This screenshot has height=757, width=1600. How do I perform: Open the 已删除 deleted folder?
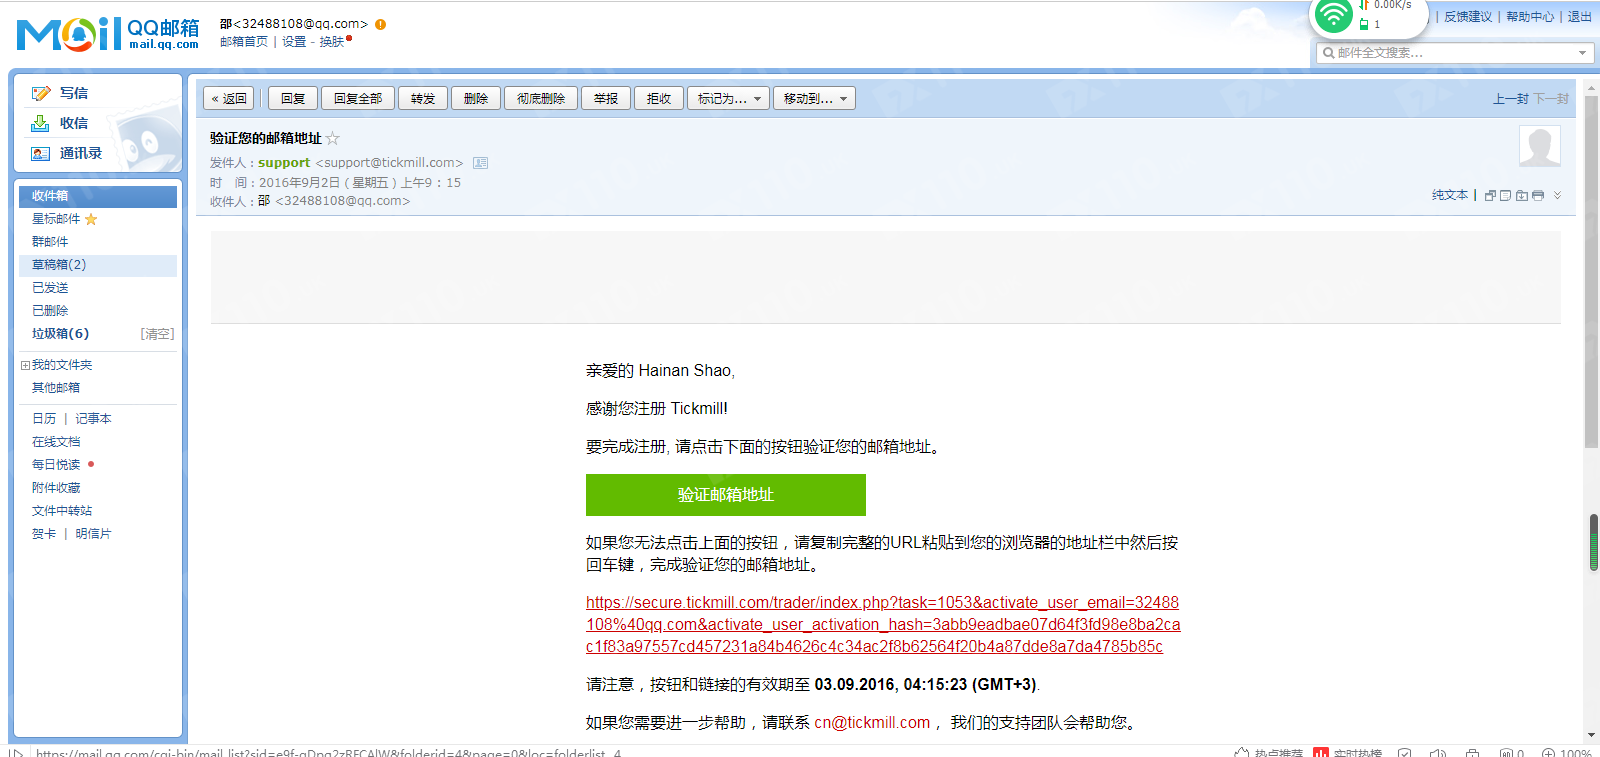tap(50, 311)
